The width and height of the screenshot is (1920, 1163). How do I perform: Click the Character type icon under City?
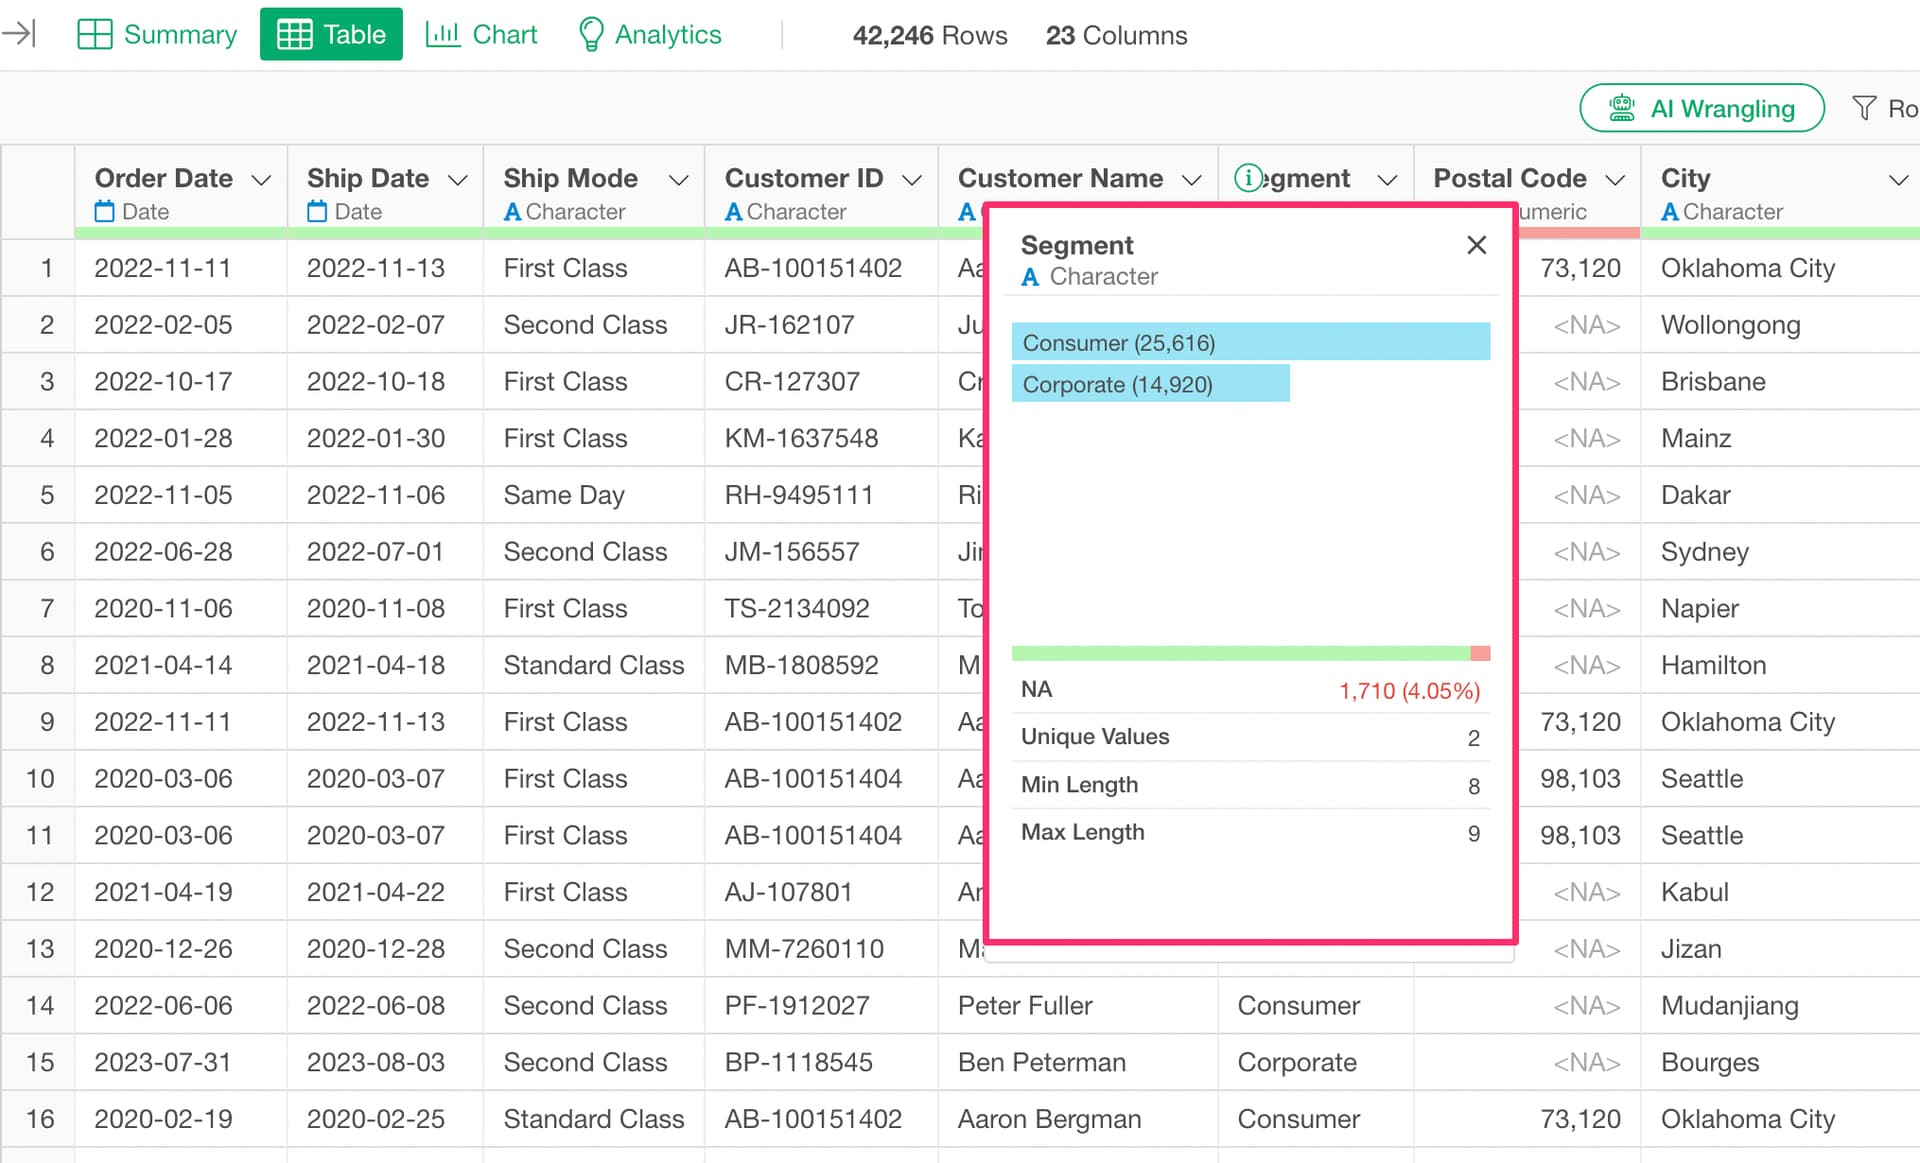pyautogui.click(x=1669, y=212)
